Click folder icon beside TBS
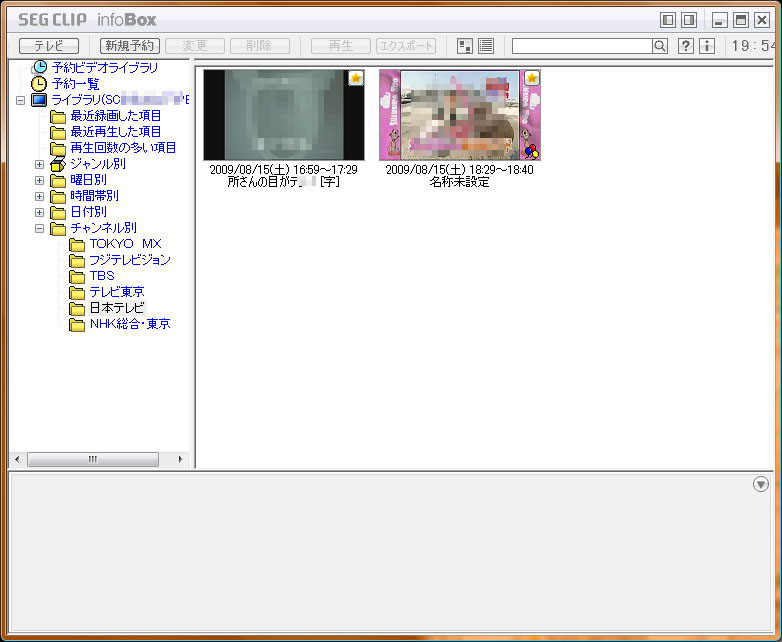 point(77,276)
